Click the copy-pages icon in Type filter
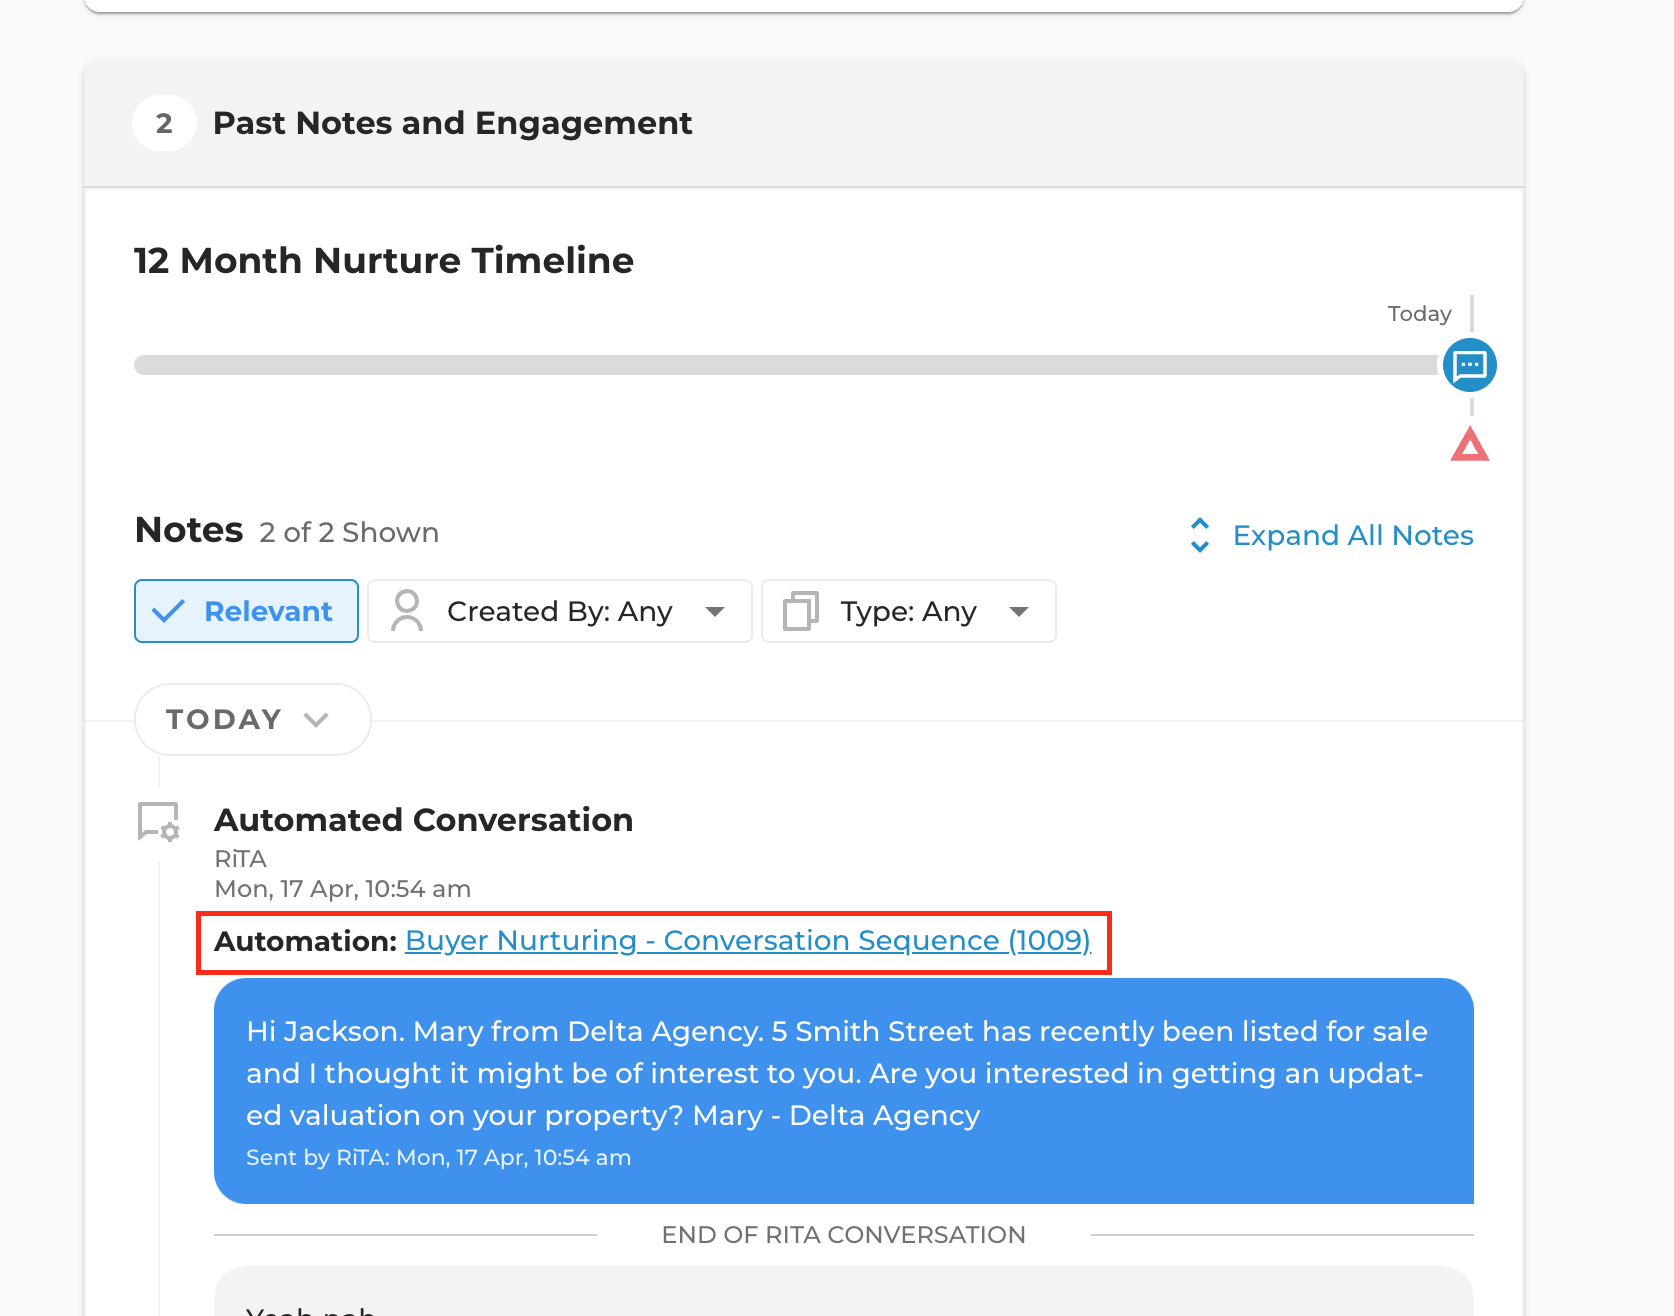The width and height of the screenshot is (1674, 1316). pyautogui.click(x=800, y=611)
